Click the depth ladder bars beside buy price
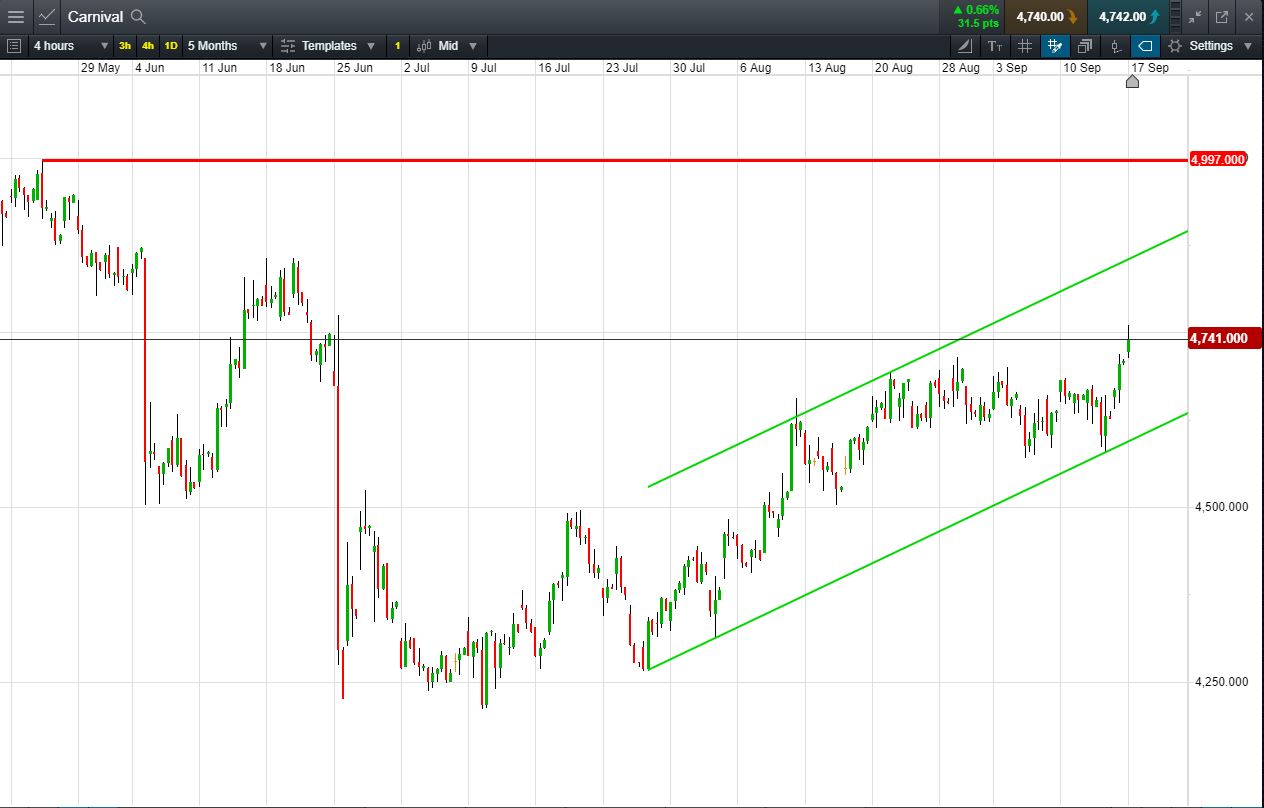Viewport: 1264px width, 808px height. click(1175, 17)
